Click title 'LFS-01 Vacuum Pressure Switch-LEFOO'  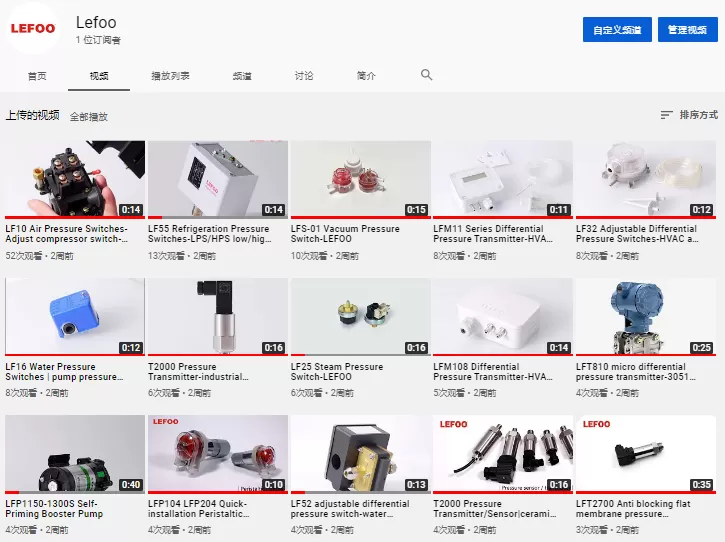pos(345,234)
